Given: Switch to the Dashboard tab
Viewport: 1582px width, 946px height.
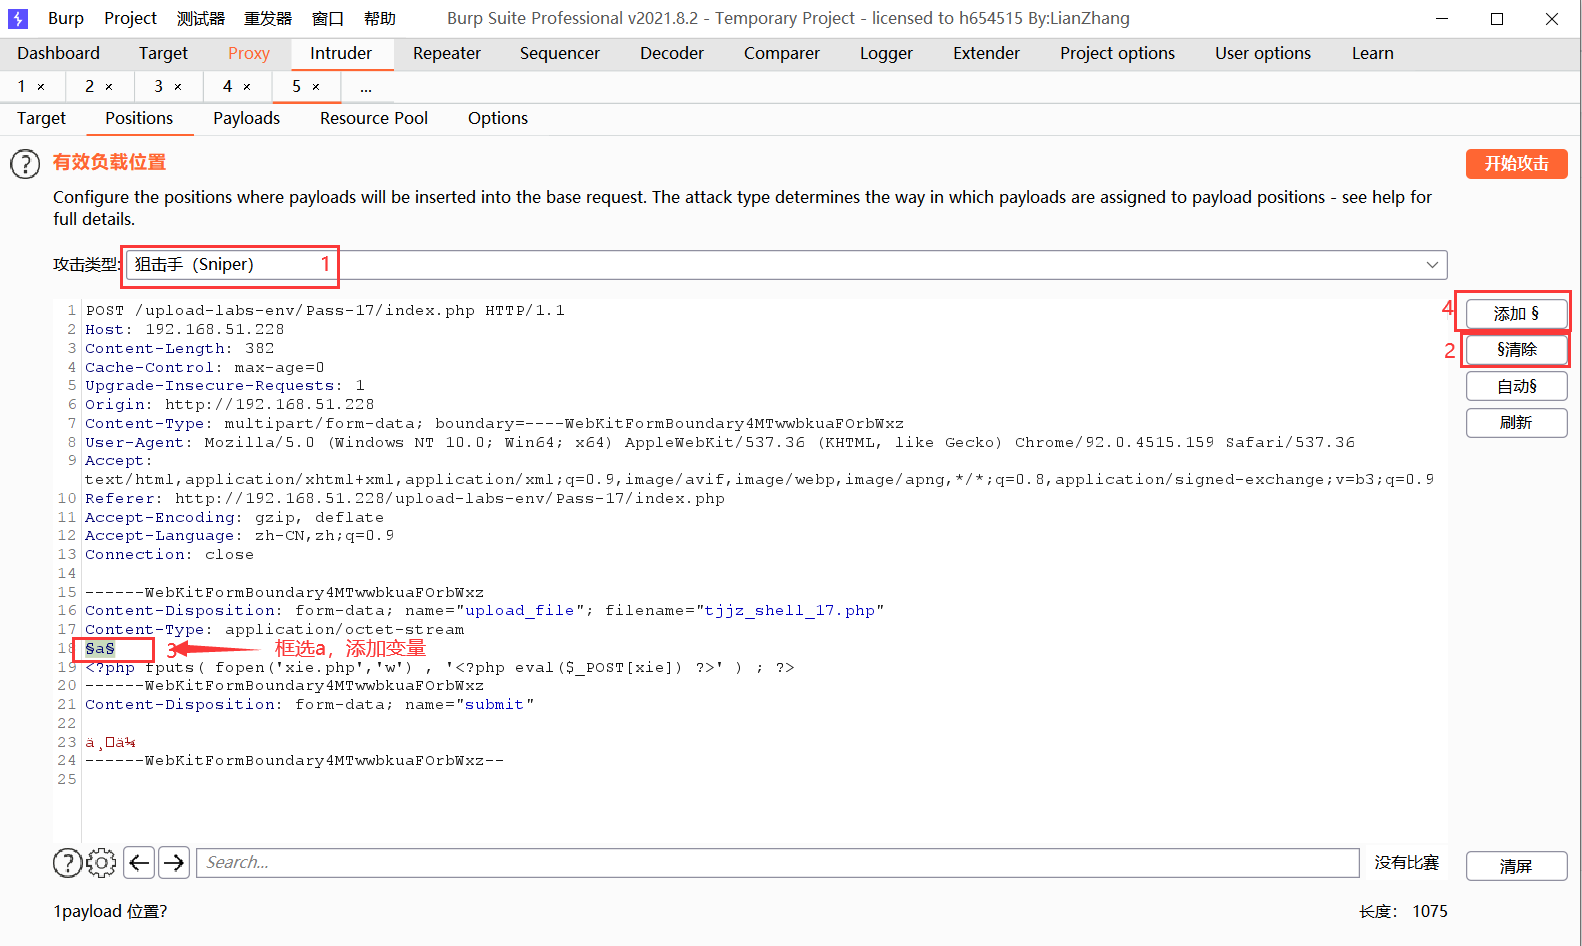Looking at the screenshot, I should click(x=59, y=54).
